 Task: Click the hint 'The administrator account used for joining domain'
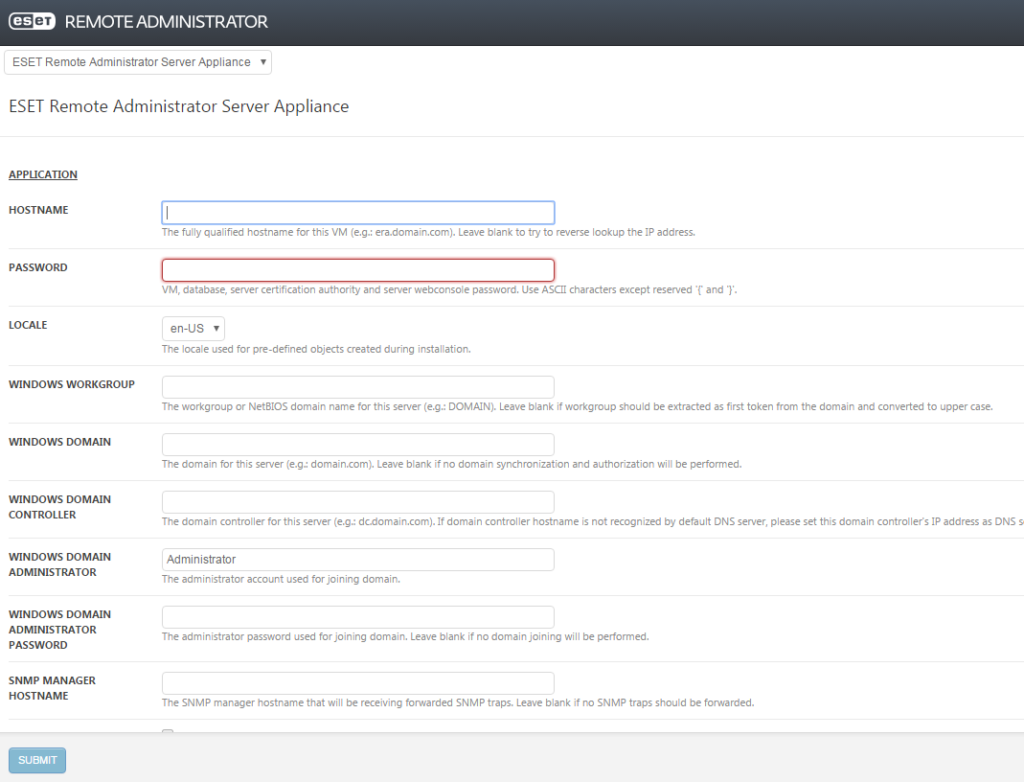(x=281, y=579)
